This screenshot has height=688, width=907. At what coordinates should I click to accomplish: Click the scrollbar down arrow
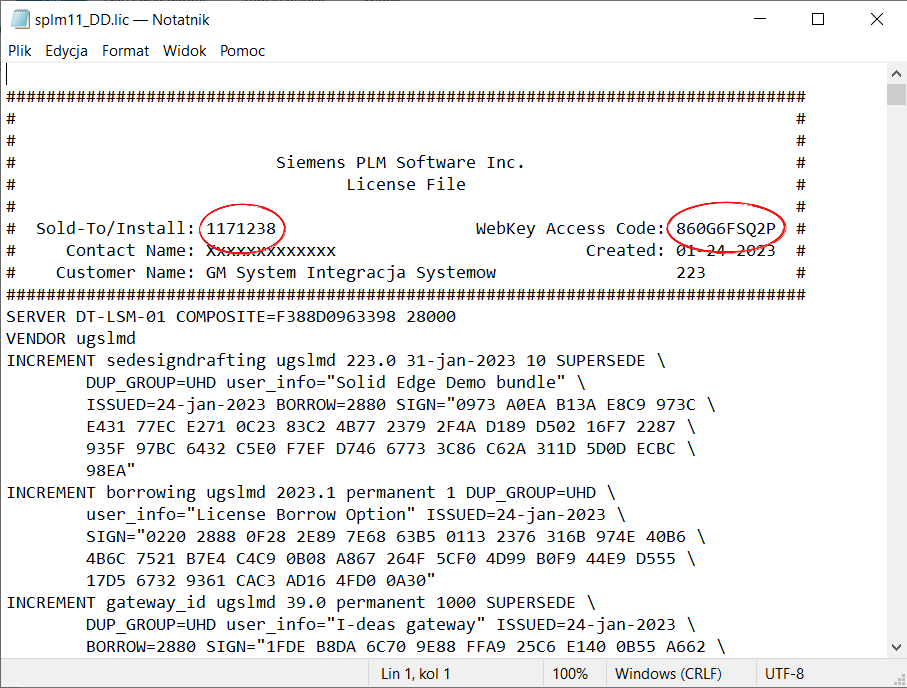tap(896, 647)
